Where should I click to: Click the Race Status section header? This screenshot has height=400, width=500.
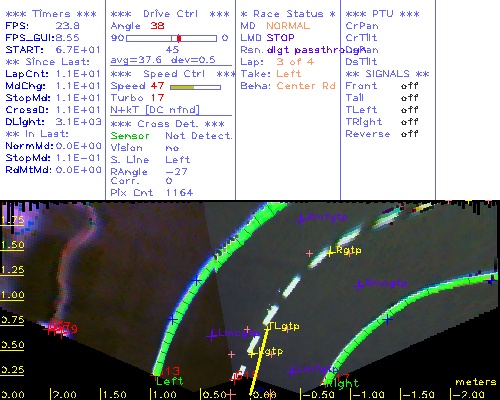288,14
